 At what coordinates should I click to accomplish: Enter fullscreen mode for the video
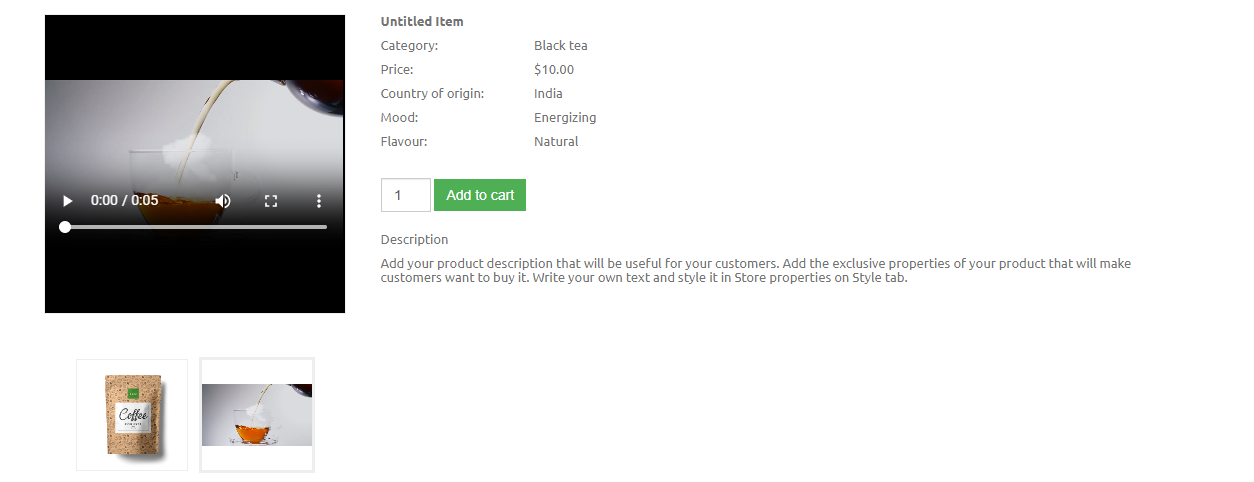pyautogui.click(x=271, y=201)
